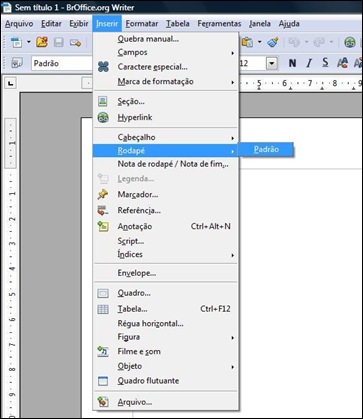Click the Styles and Formatting icon
Viewport: 363px width, 419px height.
click(17, 63)
